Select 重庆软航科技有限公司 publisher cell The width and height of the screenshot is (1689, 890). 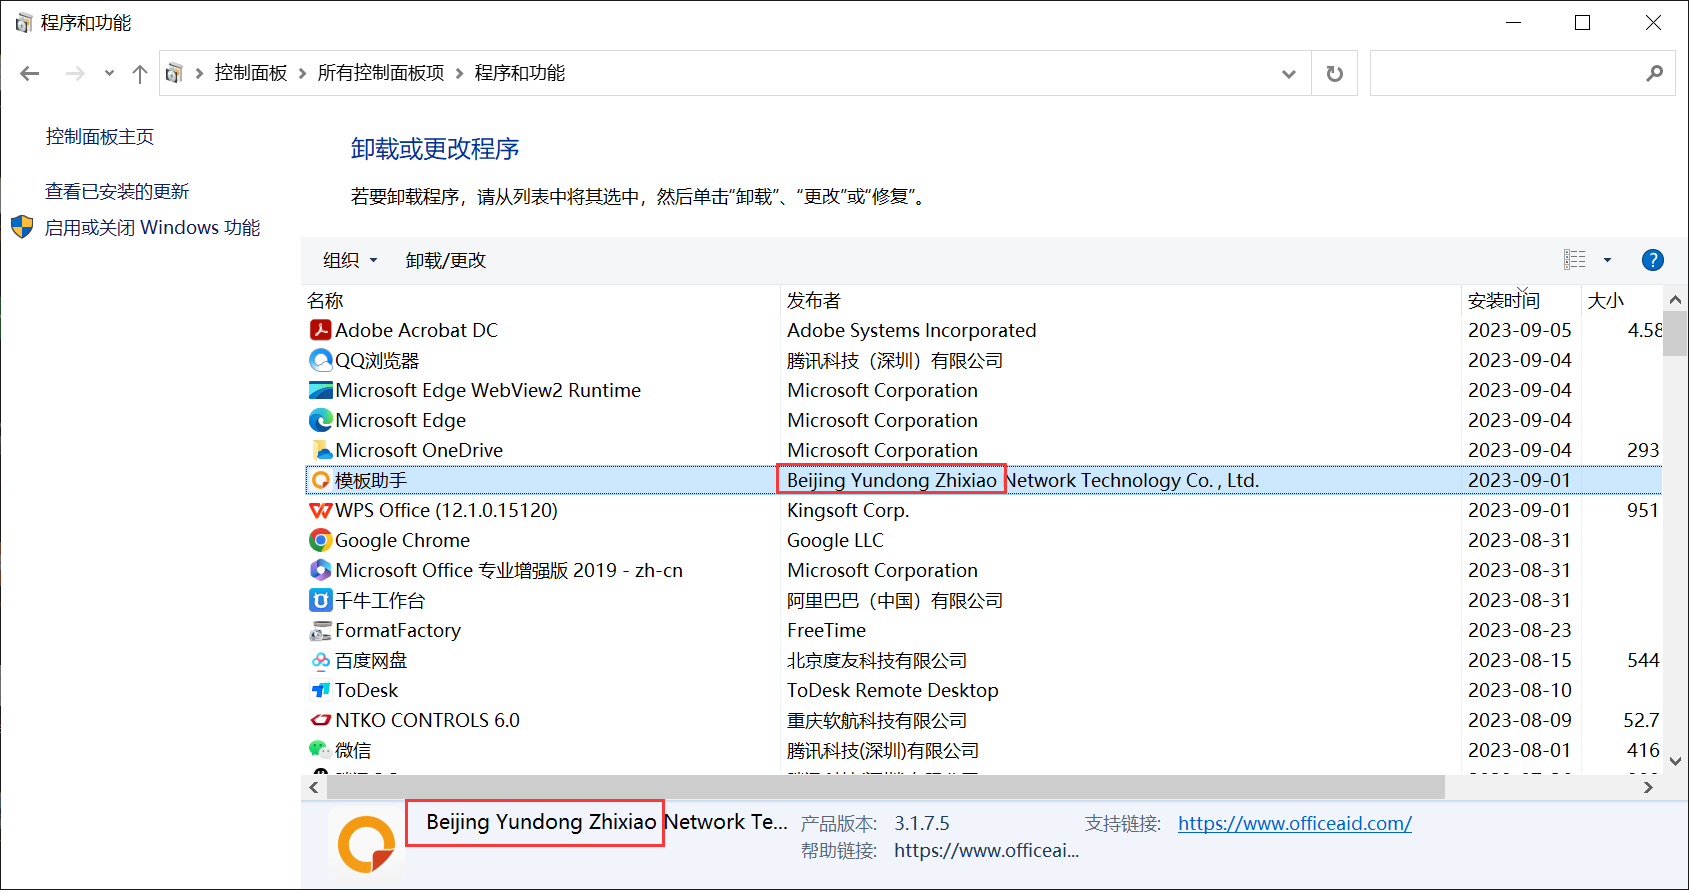877,720
